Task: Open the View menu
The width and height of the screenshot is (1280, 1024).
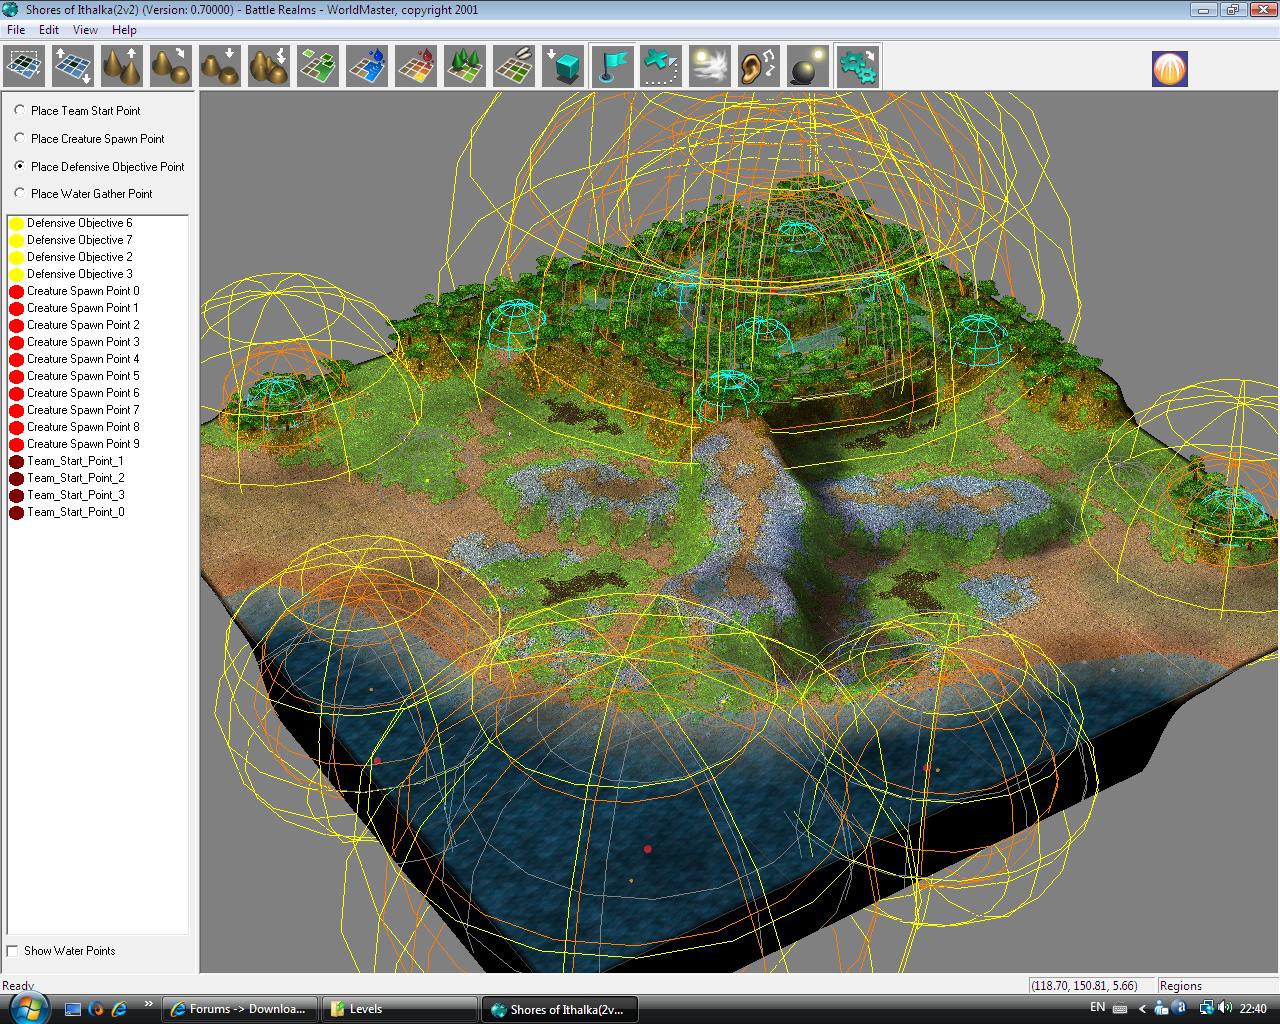Action: pos(85,30)
